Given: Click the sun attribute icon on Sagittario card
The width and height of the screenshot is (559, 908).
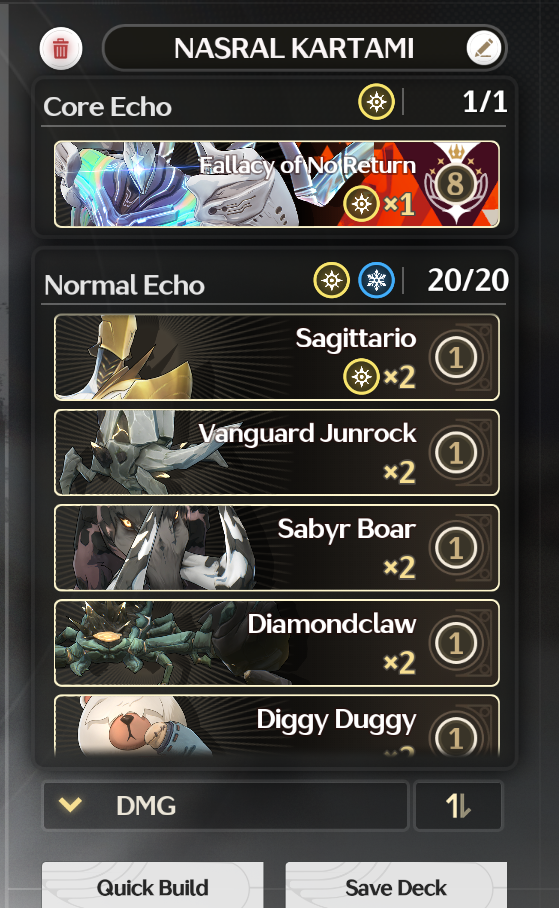Looking at the screenshot, I should [361, 377].
